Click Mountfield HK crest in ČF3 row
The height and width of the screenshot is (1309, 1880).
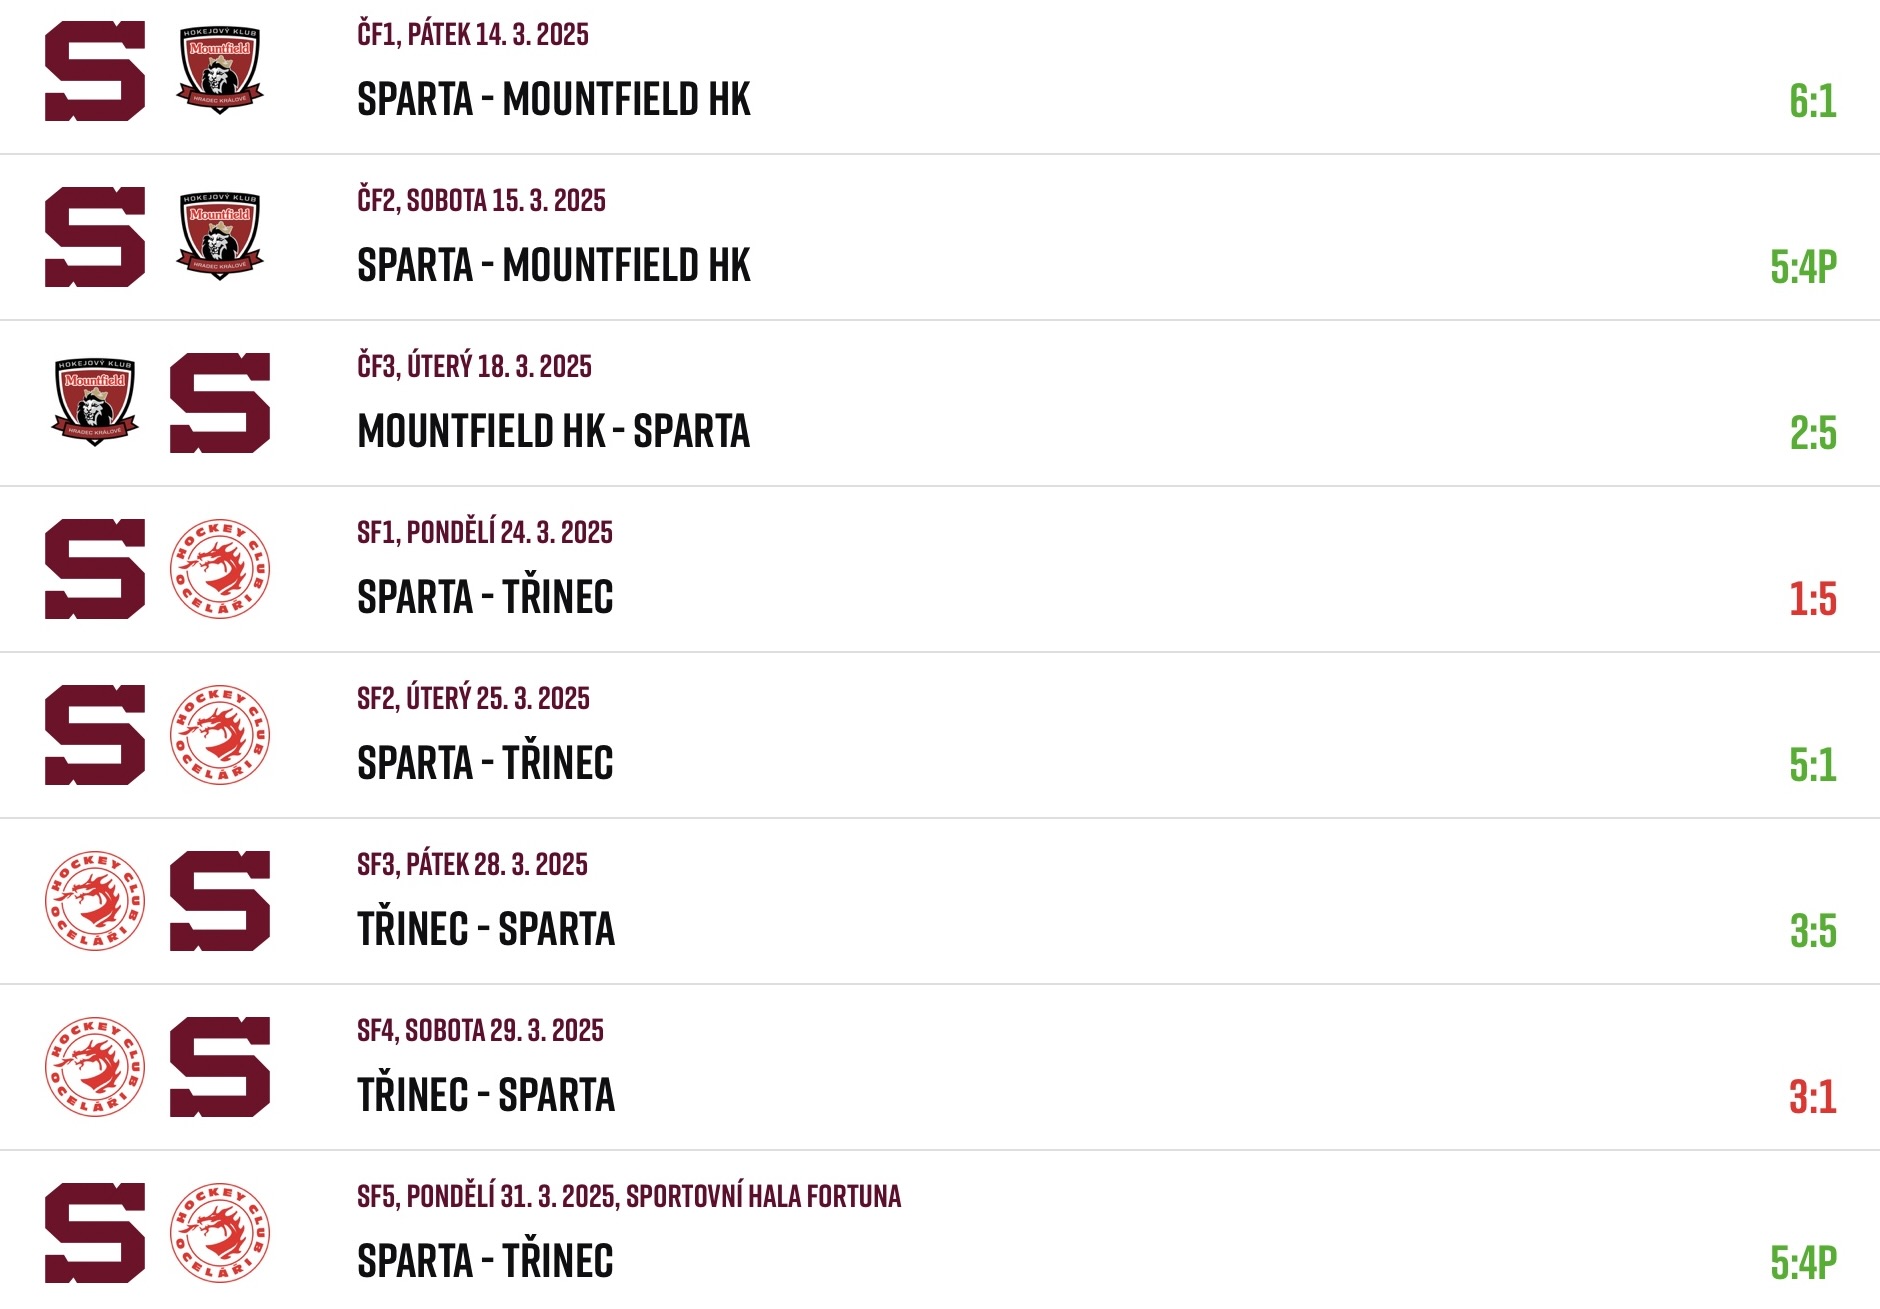[95, 402]
